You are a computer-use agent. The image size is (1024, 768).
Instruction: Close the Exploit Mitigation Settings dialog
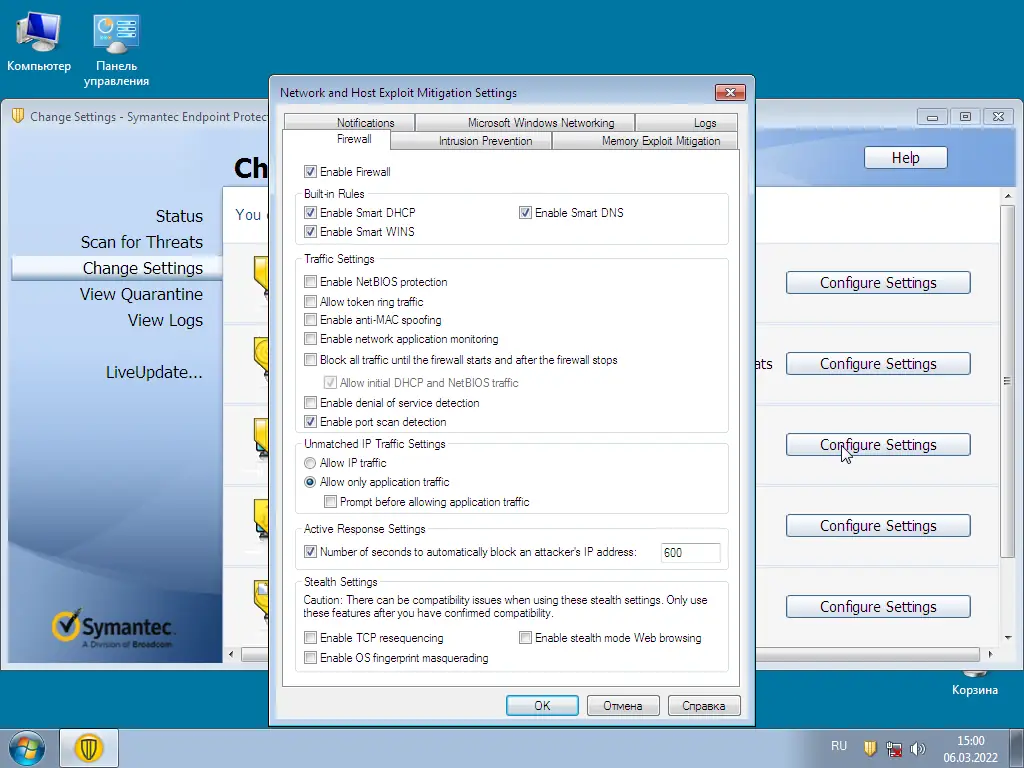click(x=730, y=93)
